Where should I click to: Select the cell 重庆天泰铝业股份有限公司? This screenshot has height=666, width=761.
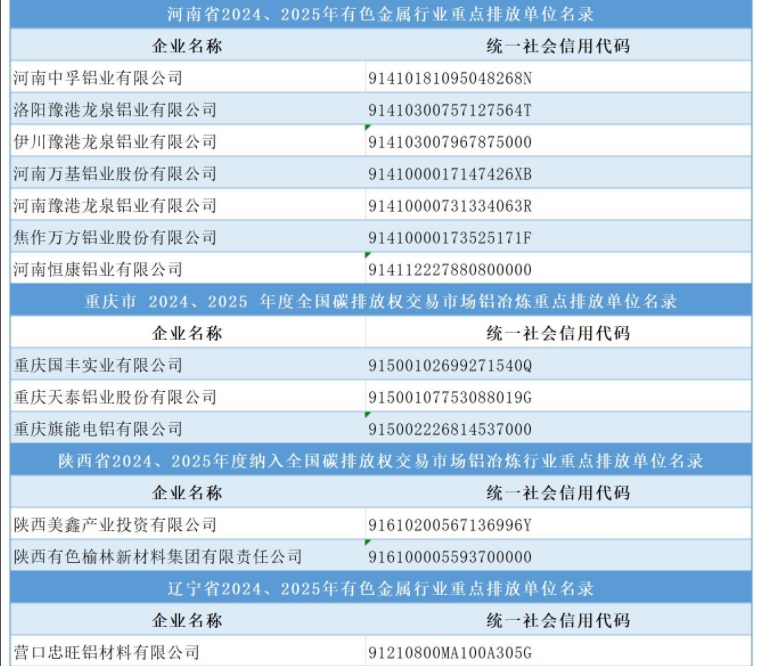coord(187,397)
